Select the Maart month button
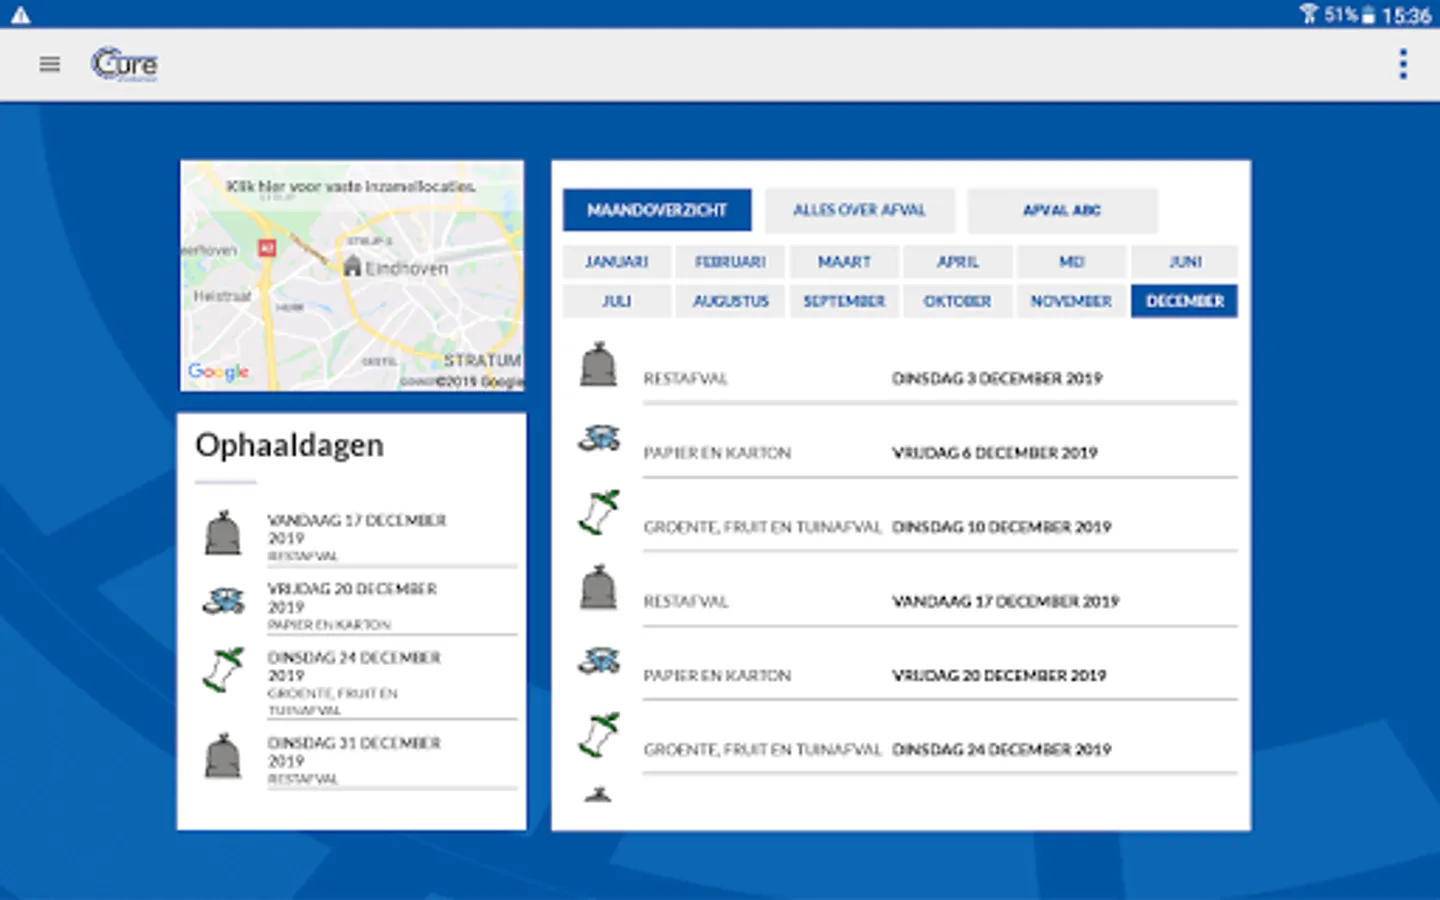Image resolution: width=1440 pixels, height=900 pixels. point(844,262)
